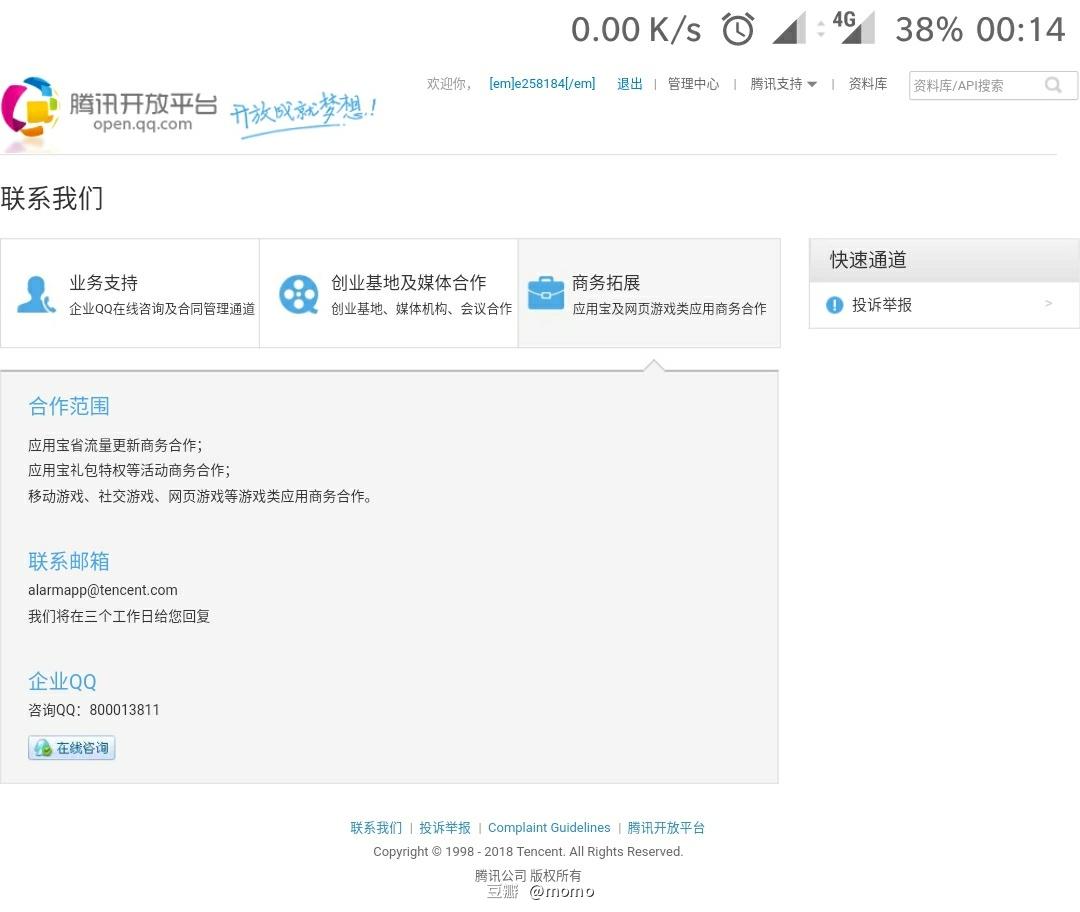Viewport: 1080px width, 912px height.
Task: Open 管理中心 from the top navigation
Action: pos(693,84)
